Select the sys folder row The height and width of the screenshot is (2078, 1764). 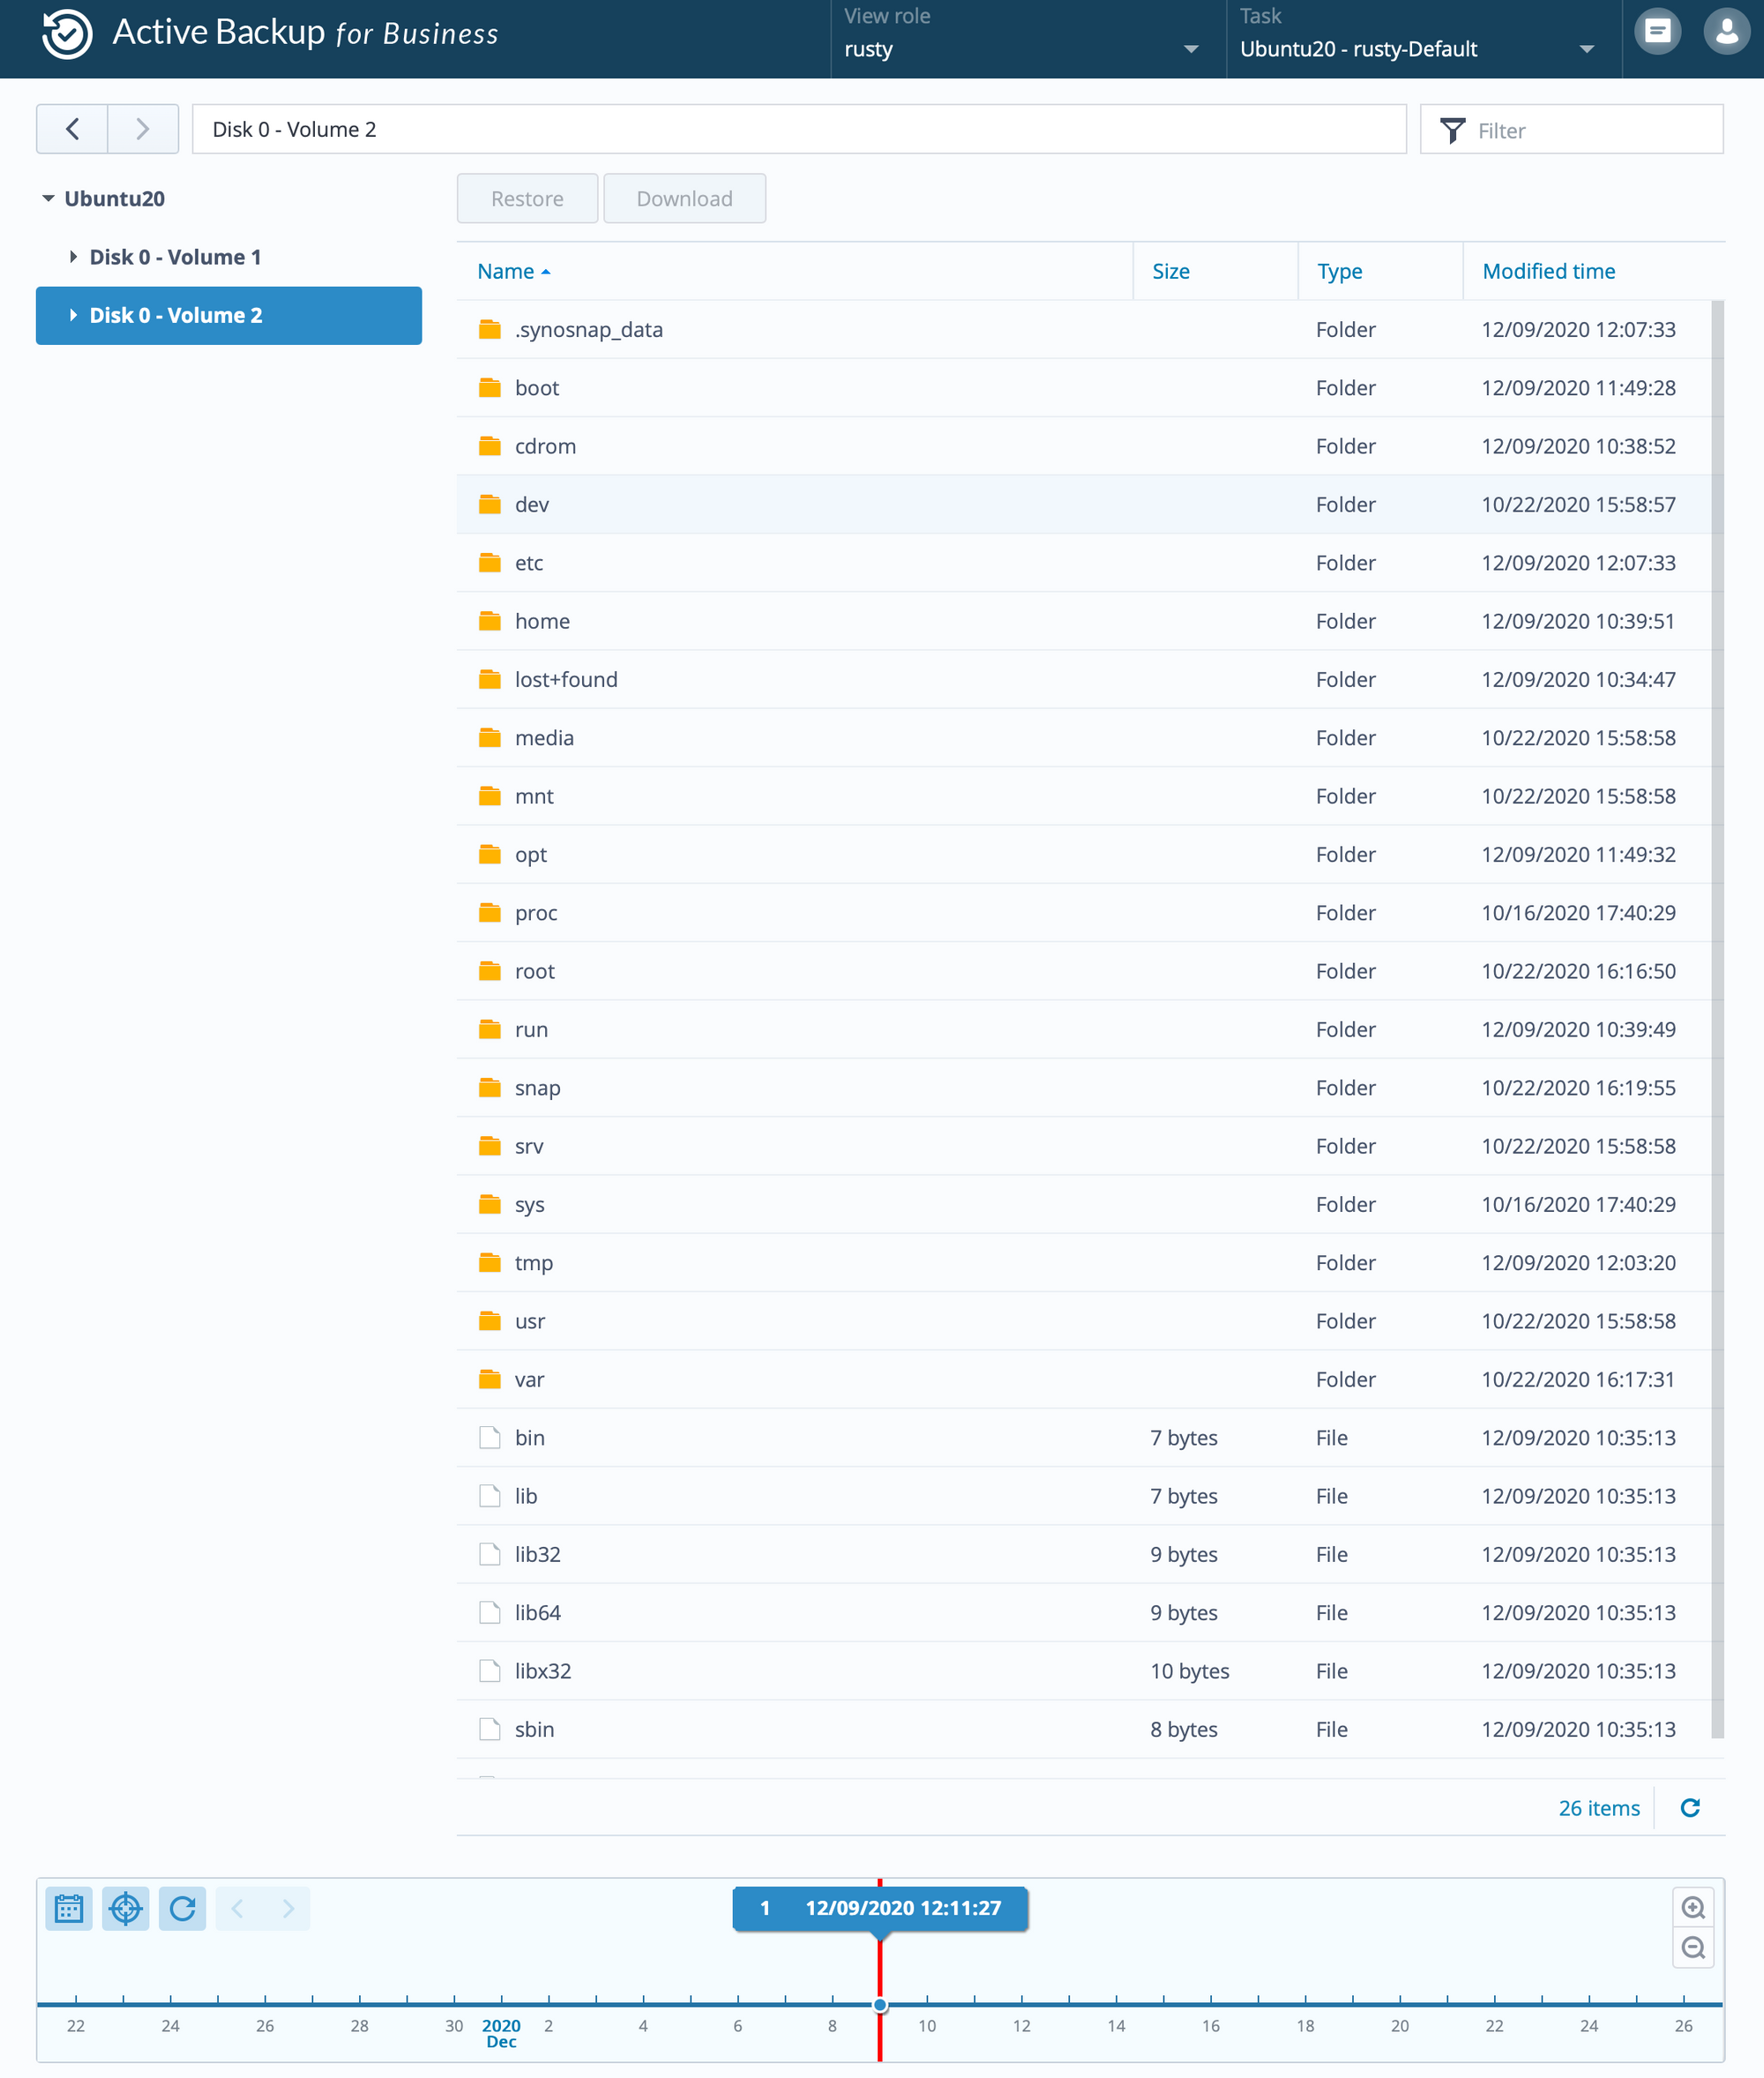pyautogui.click(x=1084, y=1205)
